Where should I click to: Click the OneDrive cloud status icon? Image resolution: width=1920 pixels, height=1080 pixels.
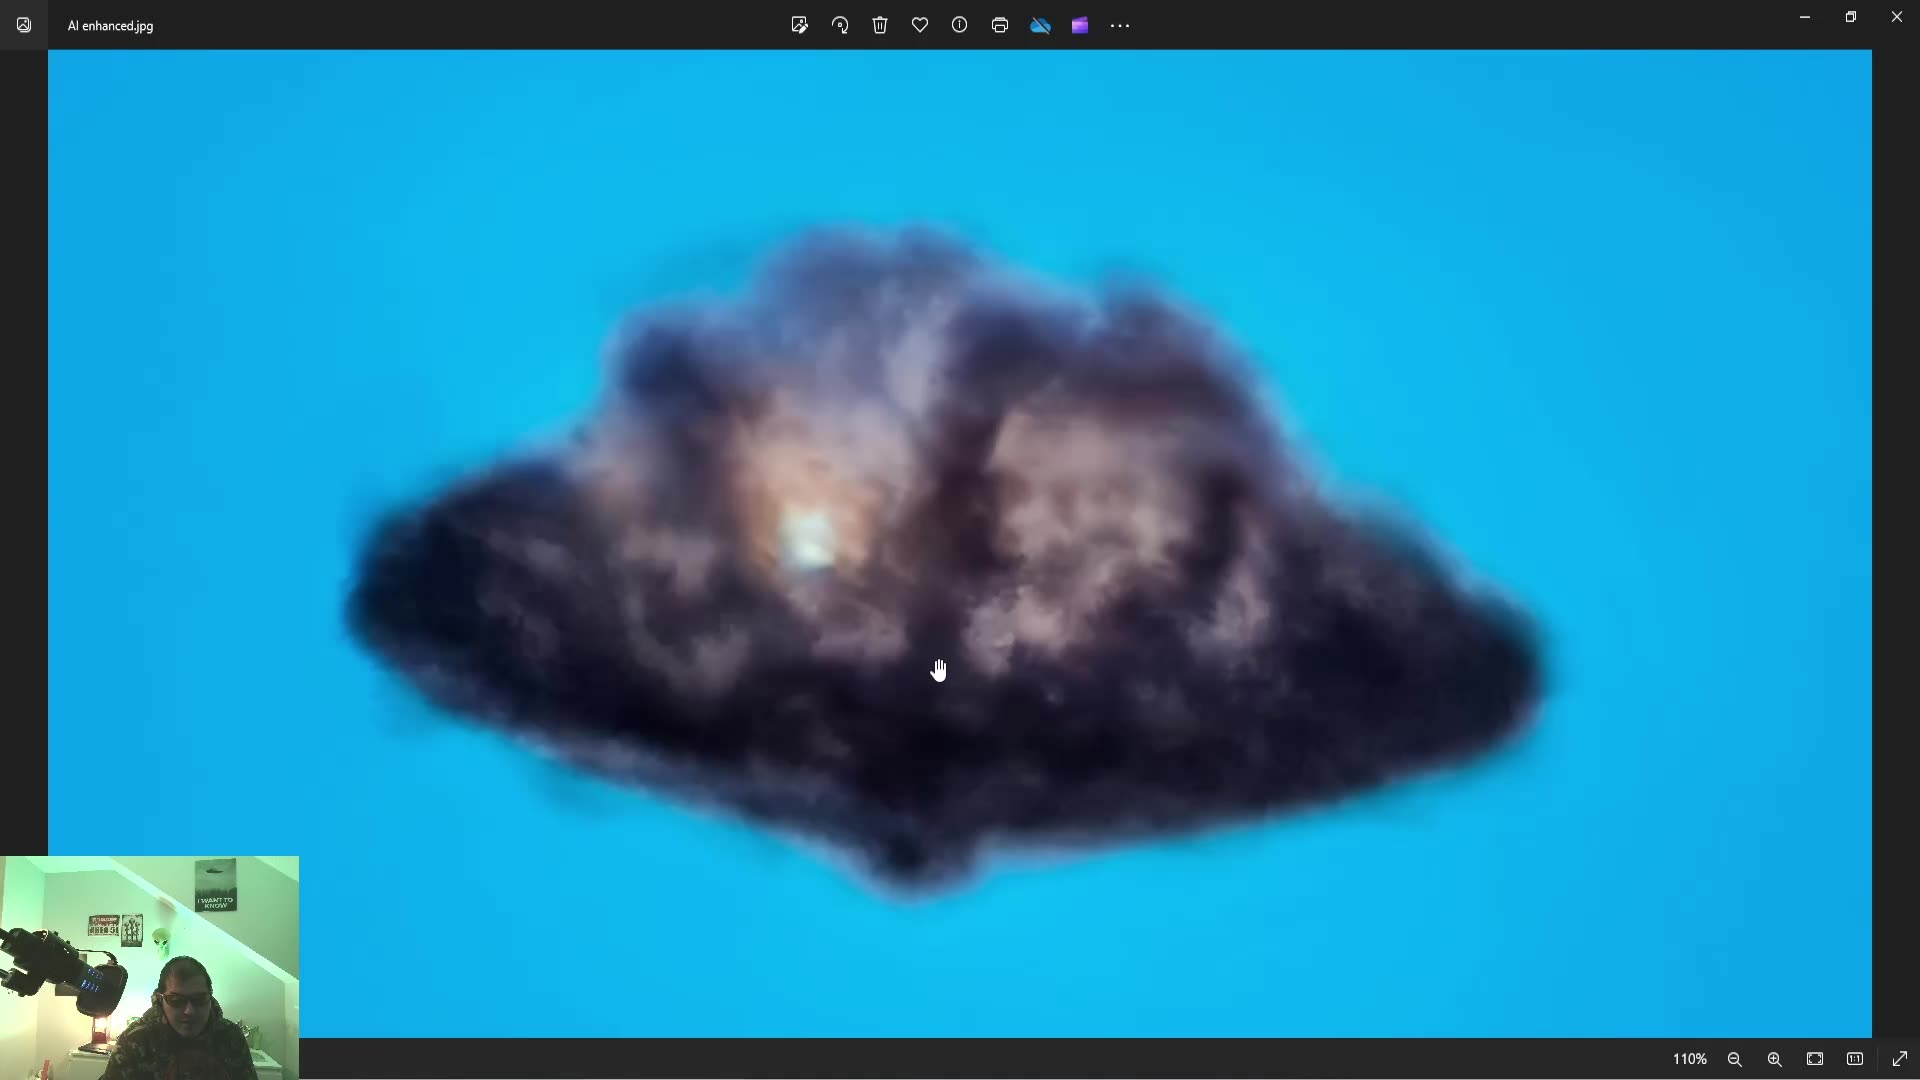pyautogui.click(x=1040, y=25)
